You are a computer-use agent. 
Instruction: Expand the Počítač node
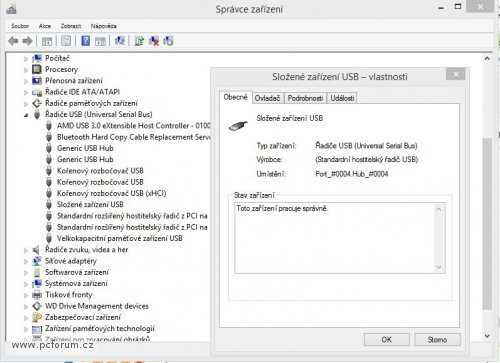tap(26, 59)
